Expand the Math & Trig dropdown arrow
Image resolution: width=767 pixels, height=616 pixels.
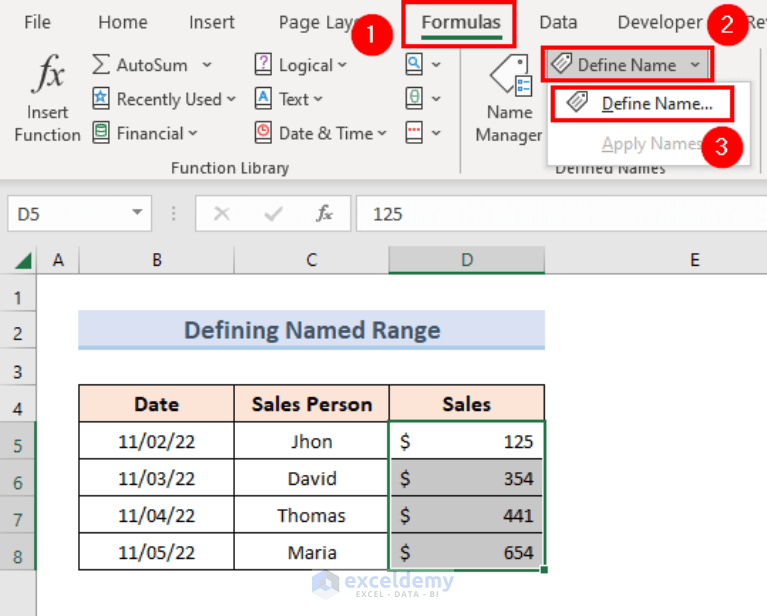(436, 99)
